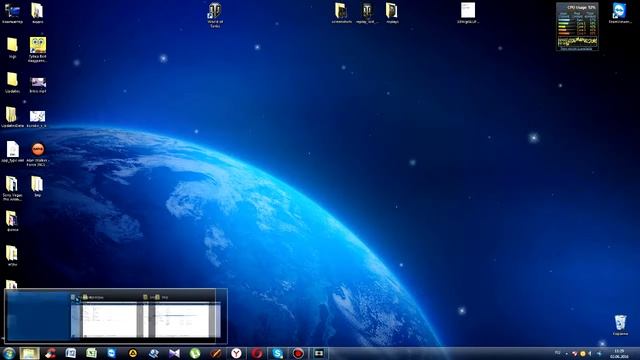640x360 pixels.
Task: Click the File Explorer taskbar button
Action: (x=29, y=353)
